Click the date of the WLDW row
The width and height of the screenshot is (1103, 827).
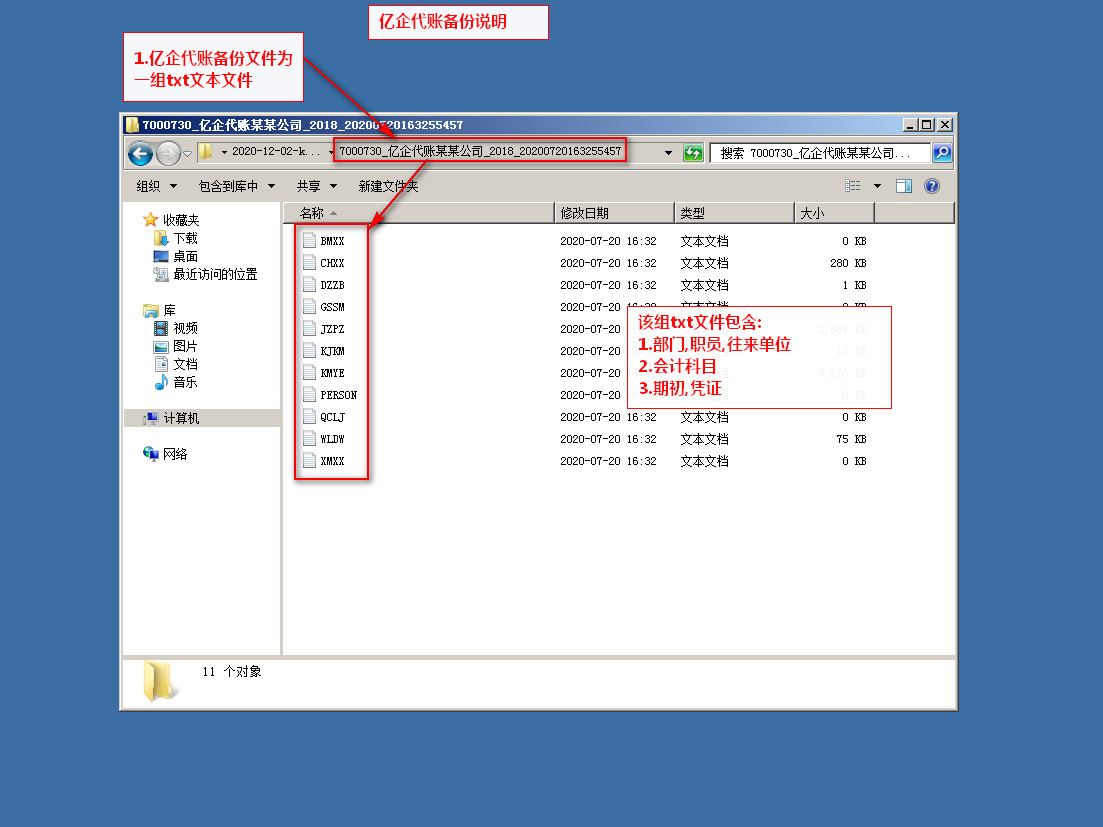tap(608, 439)
